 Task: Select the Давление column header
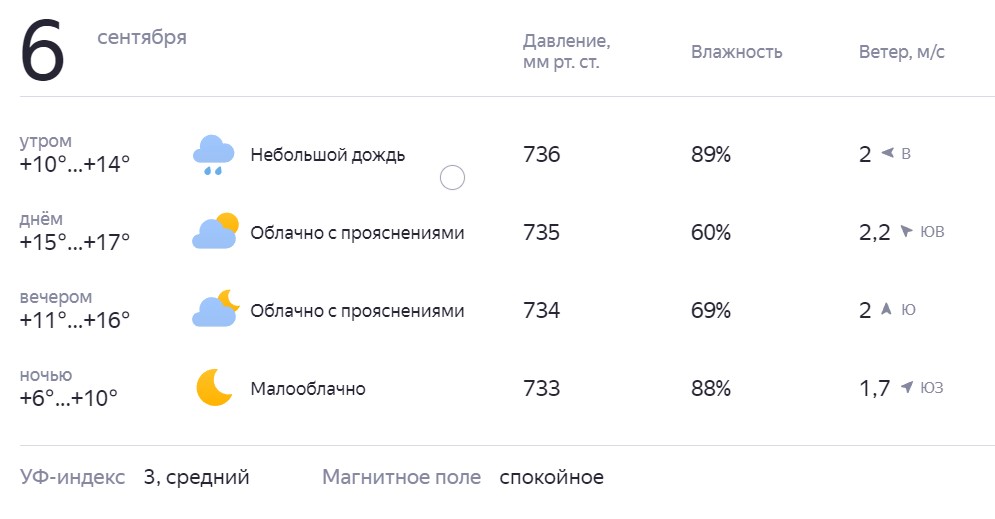click(x=567, y=51)
